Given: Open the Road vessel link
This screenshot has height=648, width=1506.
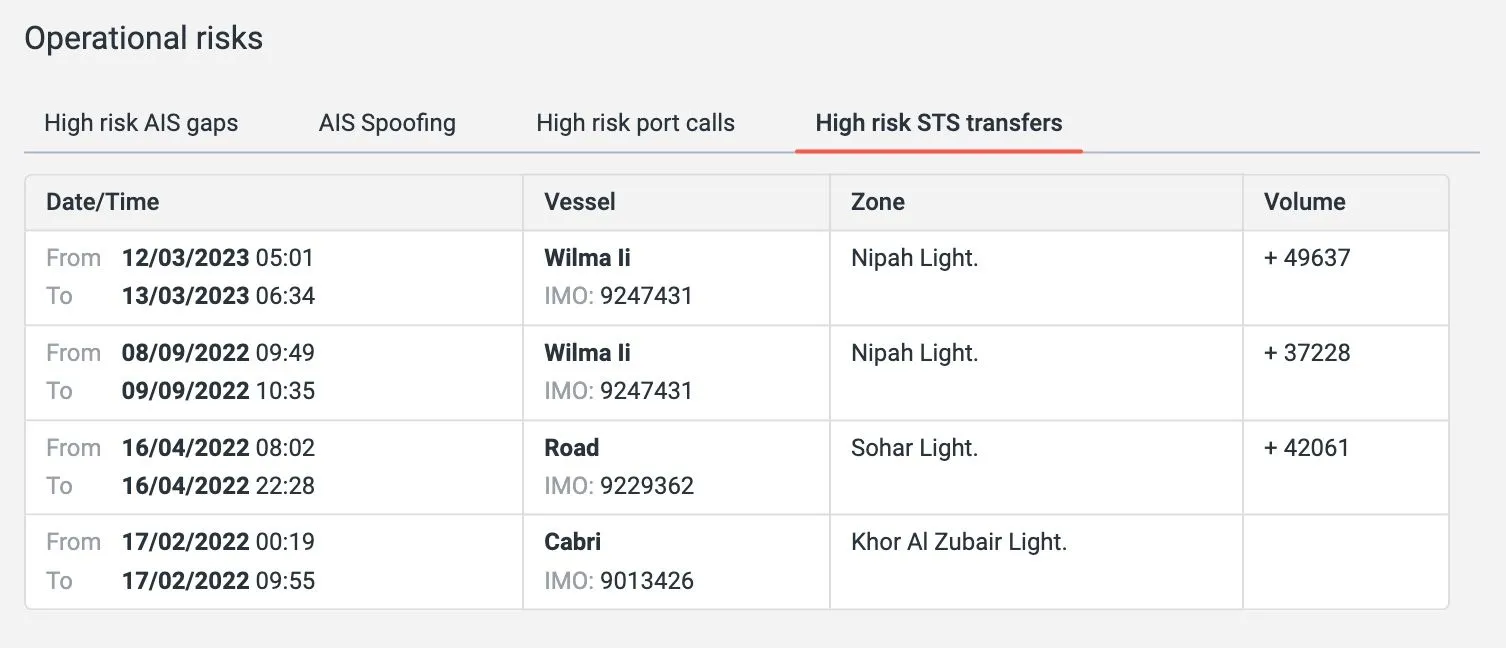Looking at the screenshot, I should 571,448.
